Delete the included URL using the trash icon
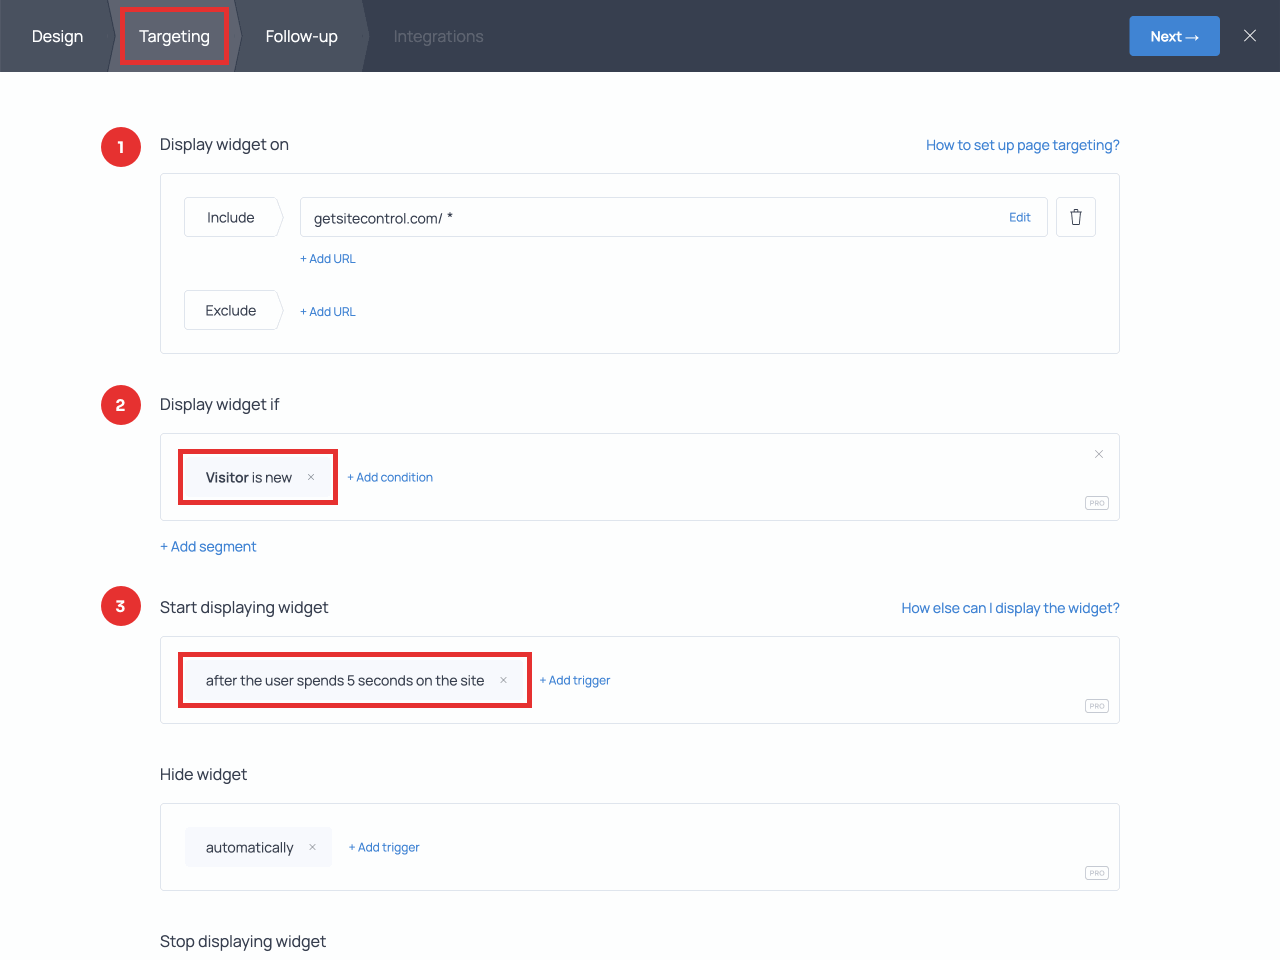This screenshot has height=960, width=1280. (1075, 217)
